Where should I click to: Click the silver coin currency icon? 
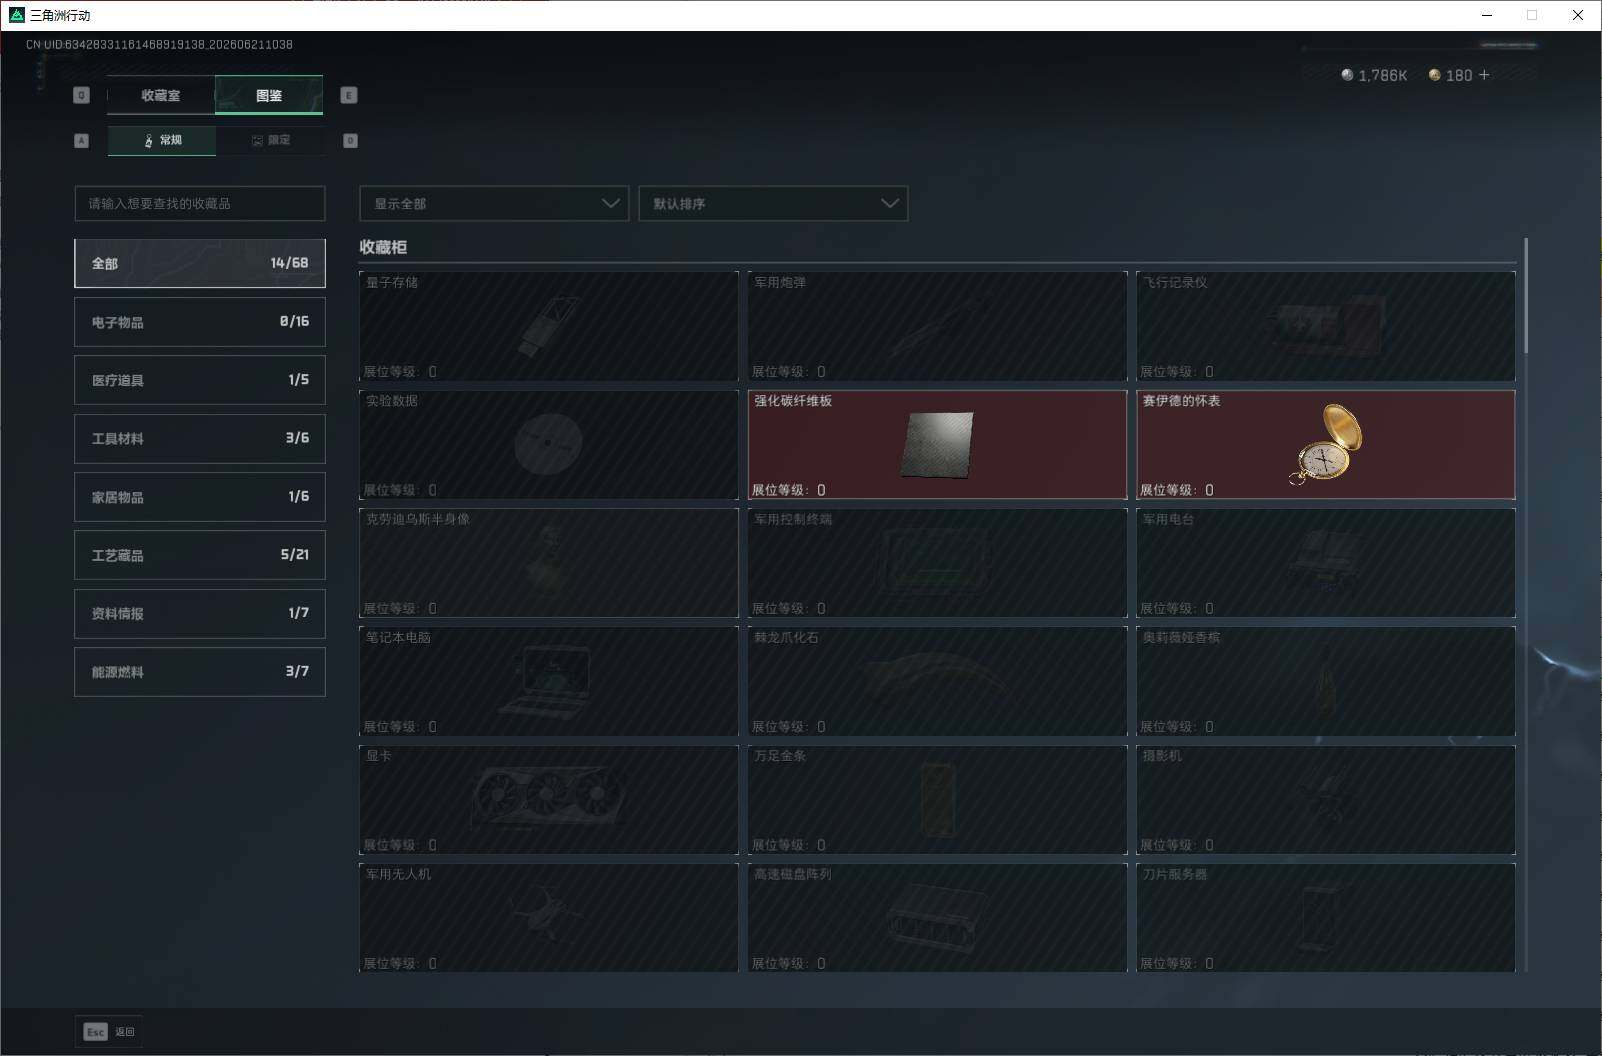(1347, 75)
